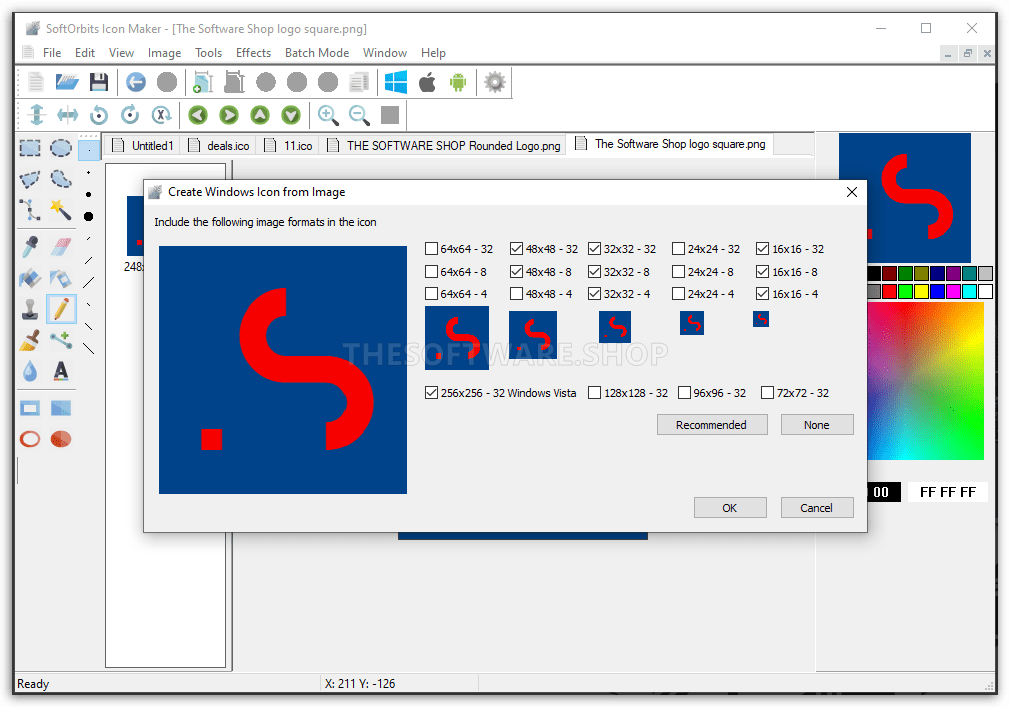Screen dimensions: 1010x707
Task: Click the horizontal flip arrows icon
Action: click(68, 115)
